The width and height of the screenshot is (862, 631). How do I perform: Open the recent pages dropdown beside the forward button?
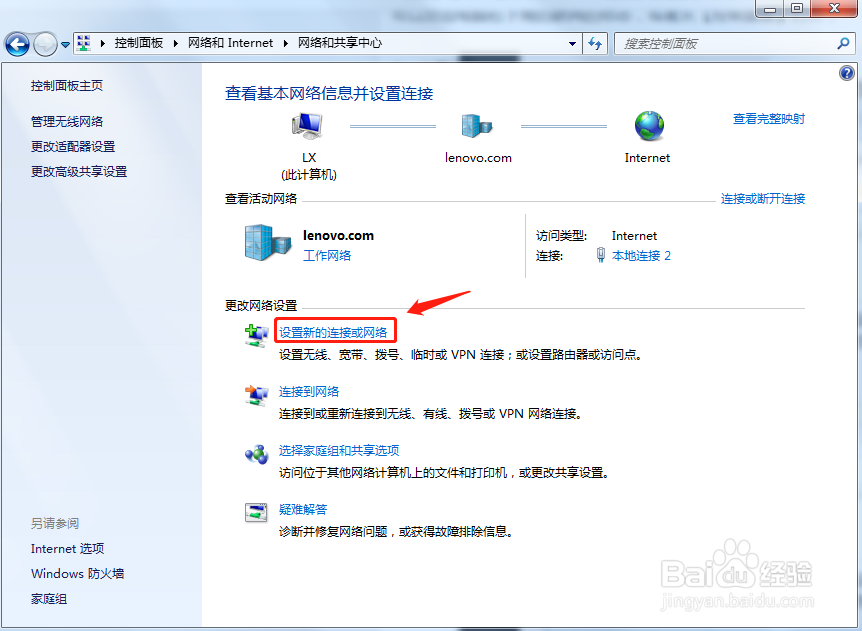[x=64, y=43]
